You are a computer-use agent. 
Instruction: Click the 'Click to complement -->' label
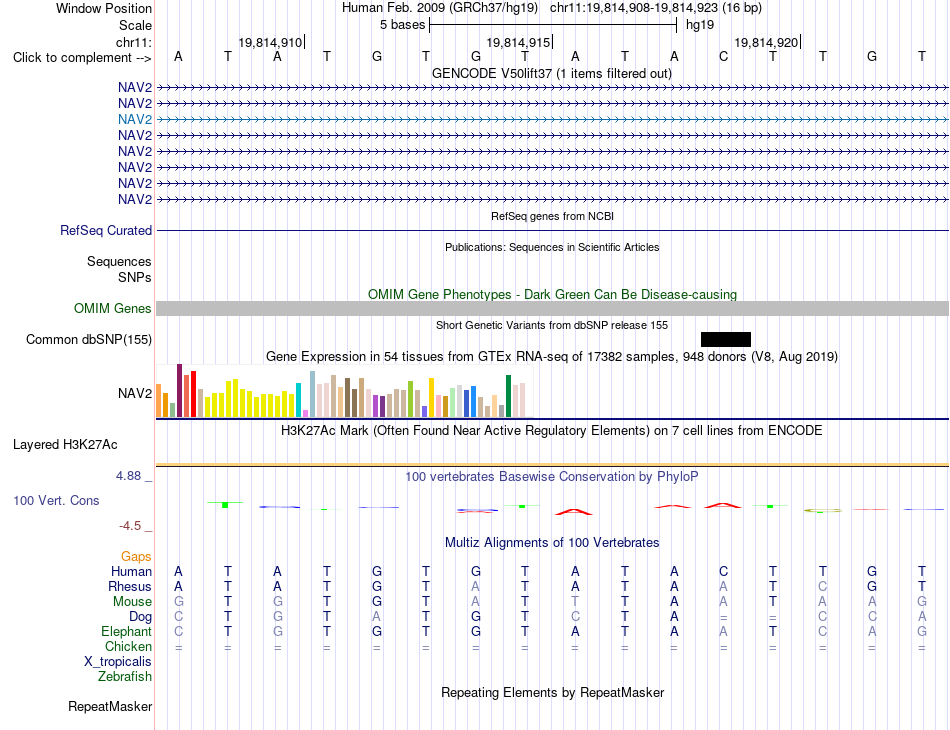coord(82,58)
